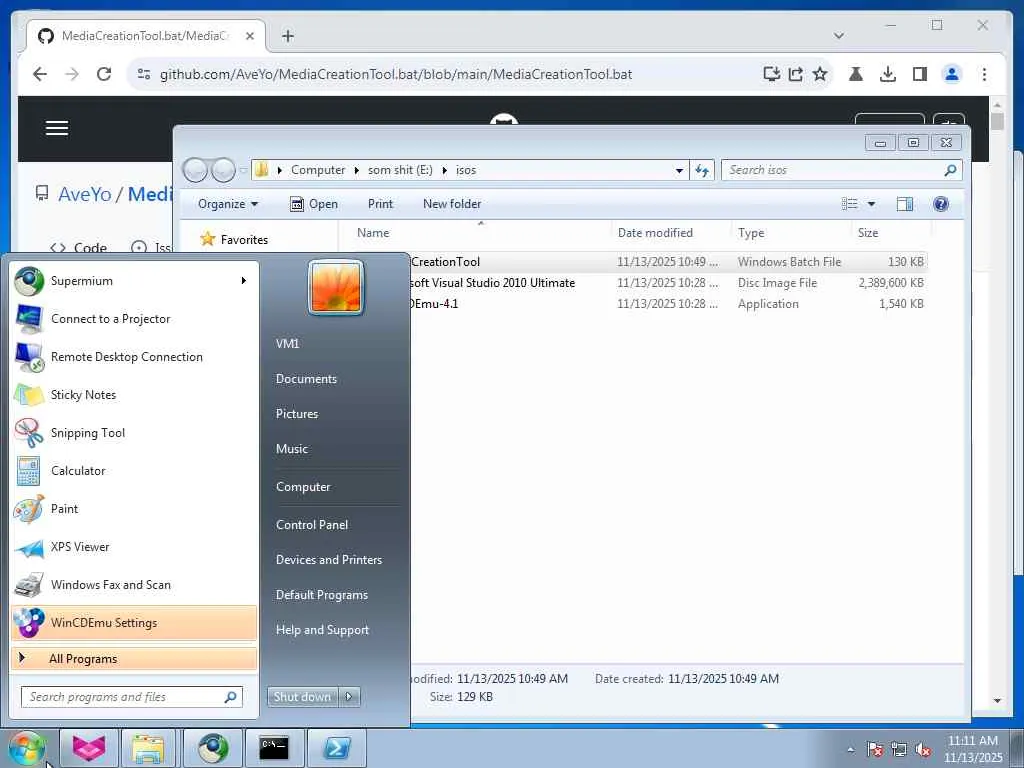Open the Organize dropdown in Explorer
This screenshot has height=768, width=1024.
(228, 204)
